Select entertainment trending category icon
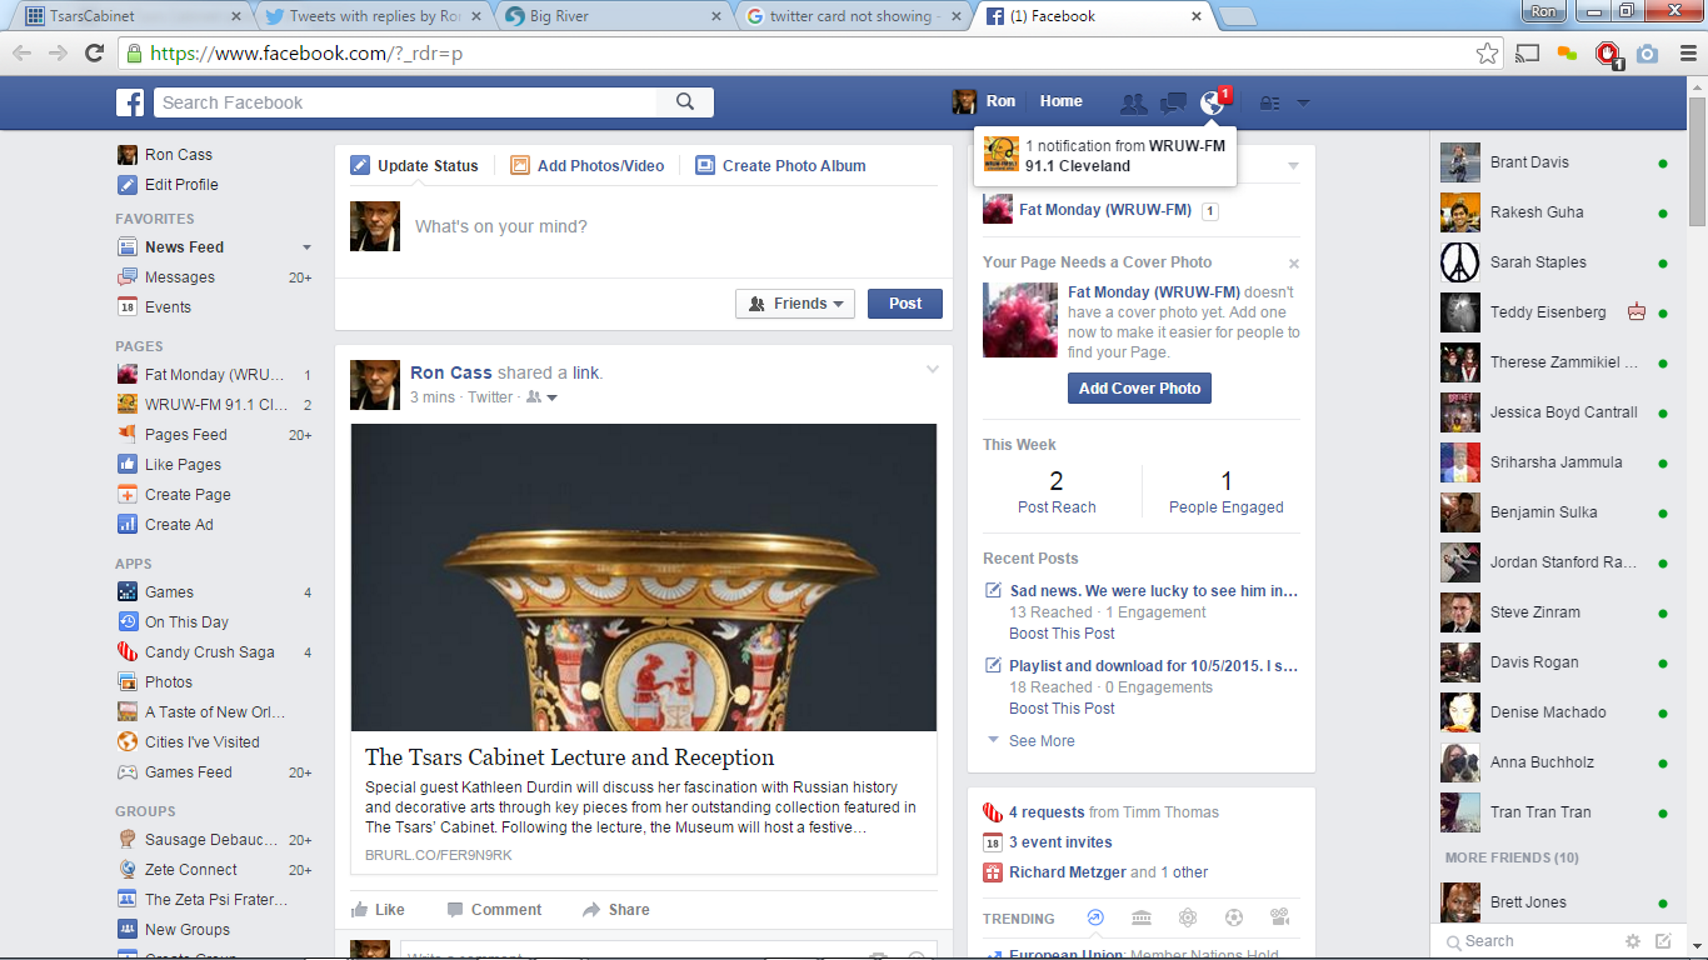This screenshot has width=1708, height=960. coord(1279,918)
